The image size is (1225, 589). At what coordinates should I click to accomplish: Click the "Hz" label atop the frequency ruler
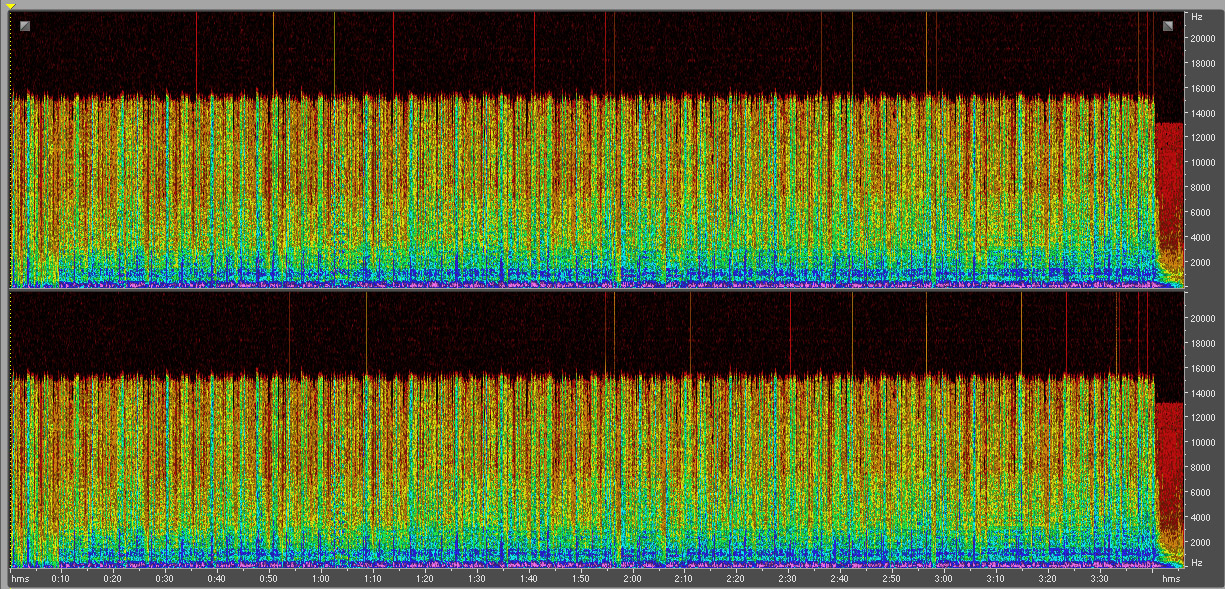click(1196, 17)
